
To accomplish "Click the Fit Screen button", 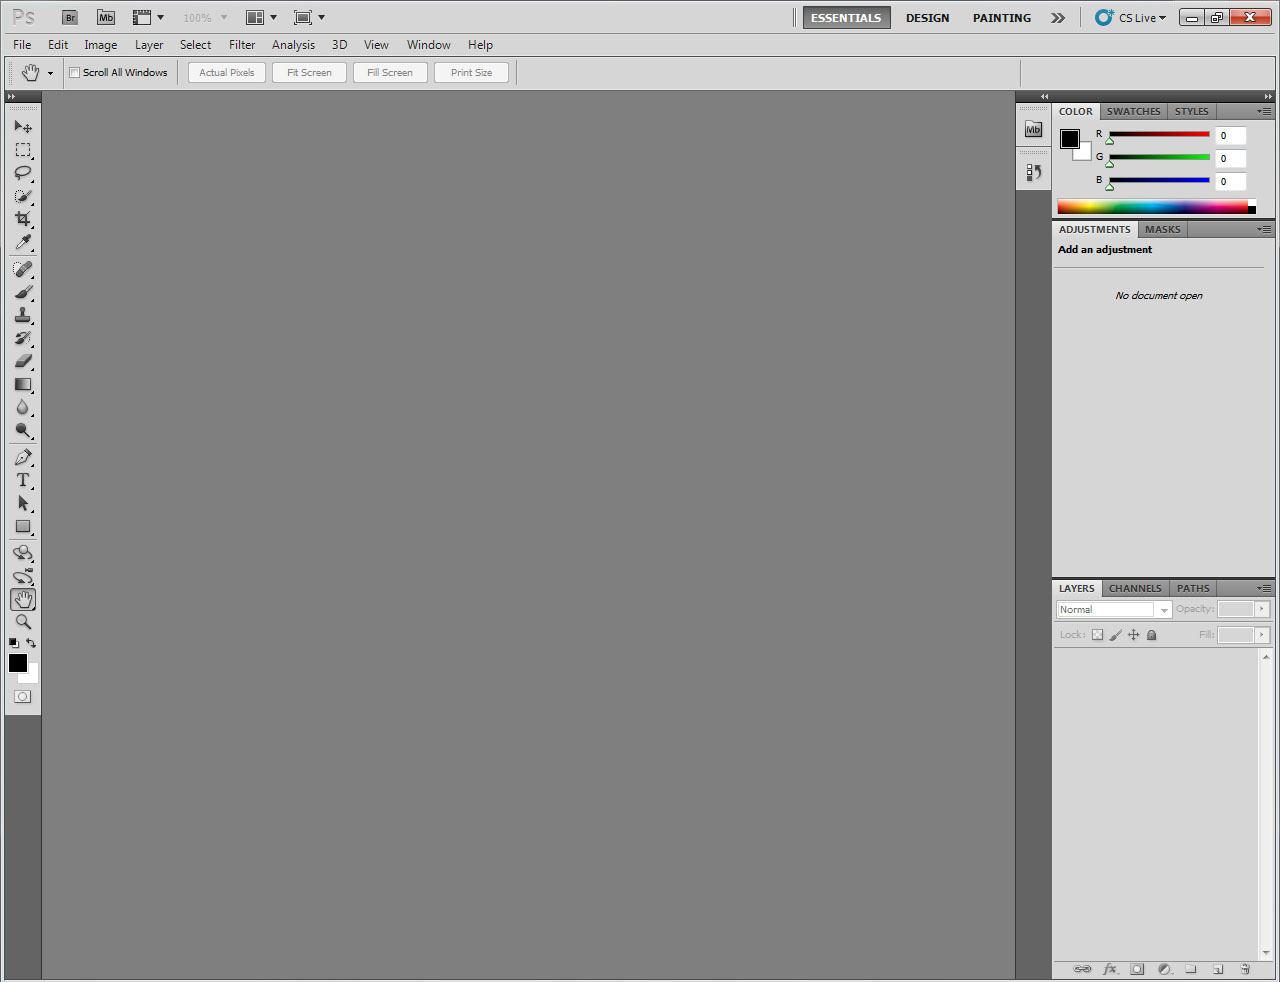I will tap(309, 73).
